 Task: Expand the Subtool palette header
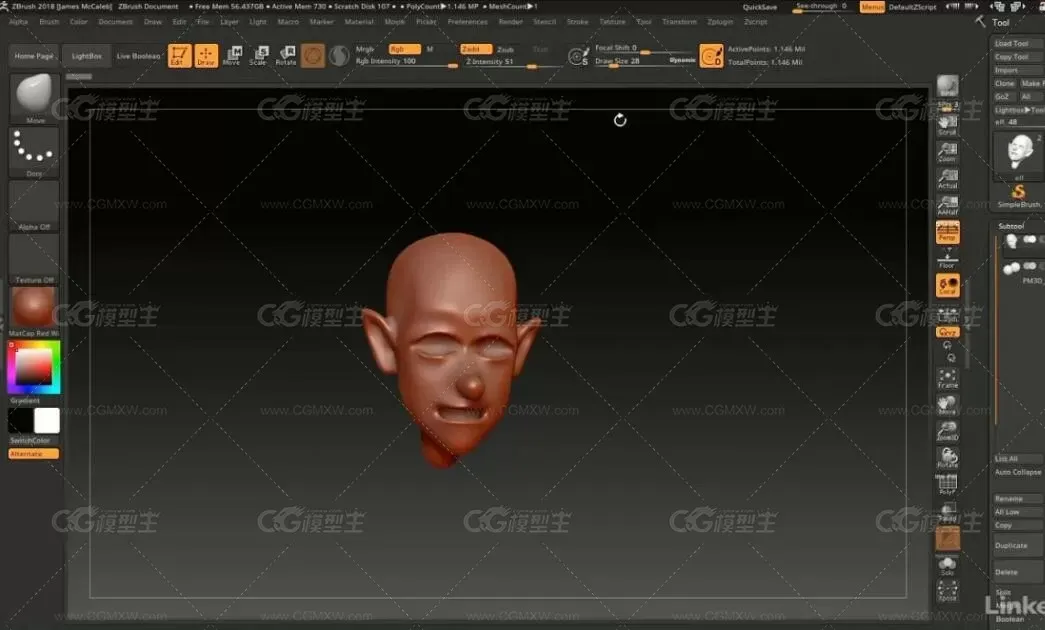(x=1011, y=226)
